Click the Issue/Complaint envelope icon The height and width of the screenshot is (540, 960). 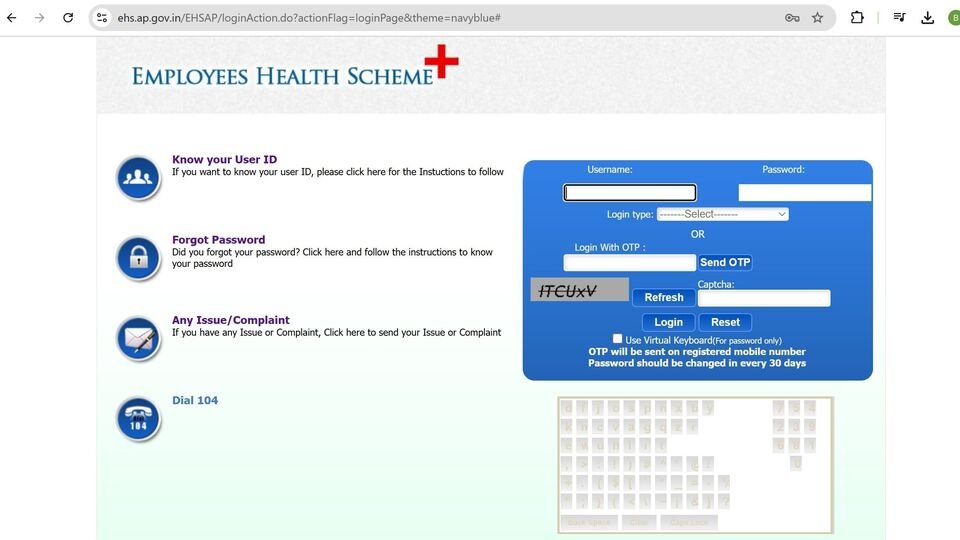(x=138, y=338)
